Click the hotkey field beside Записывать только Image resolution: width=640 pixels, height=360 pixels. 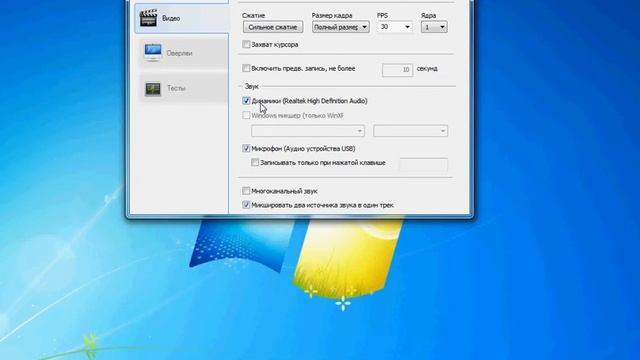click(x=423, y=164)
